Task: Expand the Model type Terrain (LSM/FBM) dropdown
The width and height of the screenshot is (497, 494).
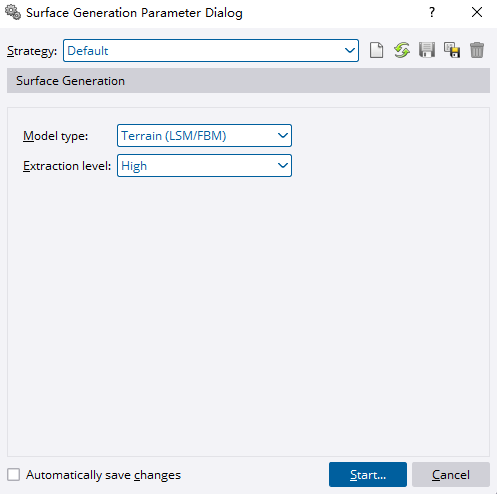Action: [204, 136]
